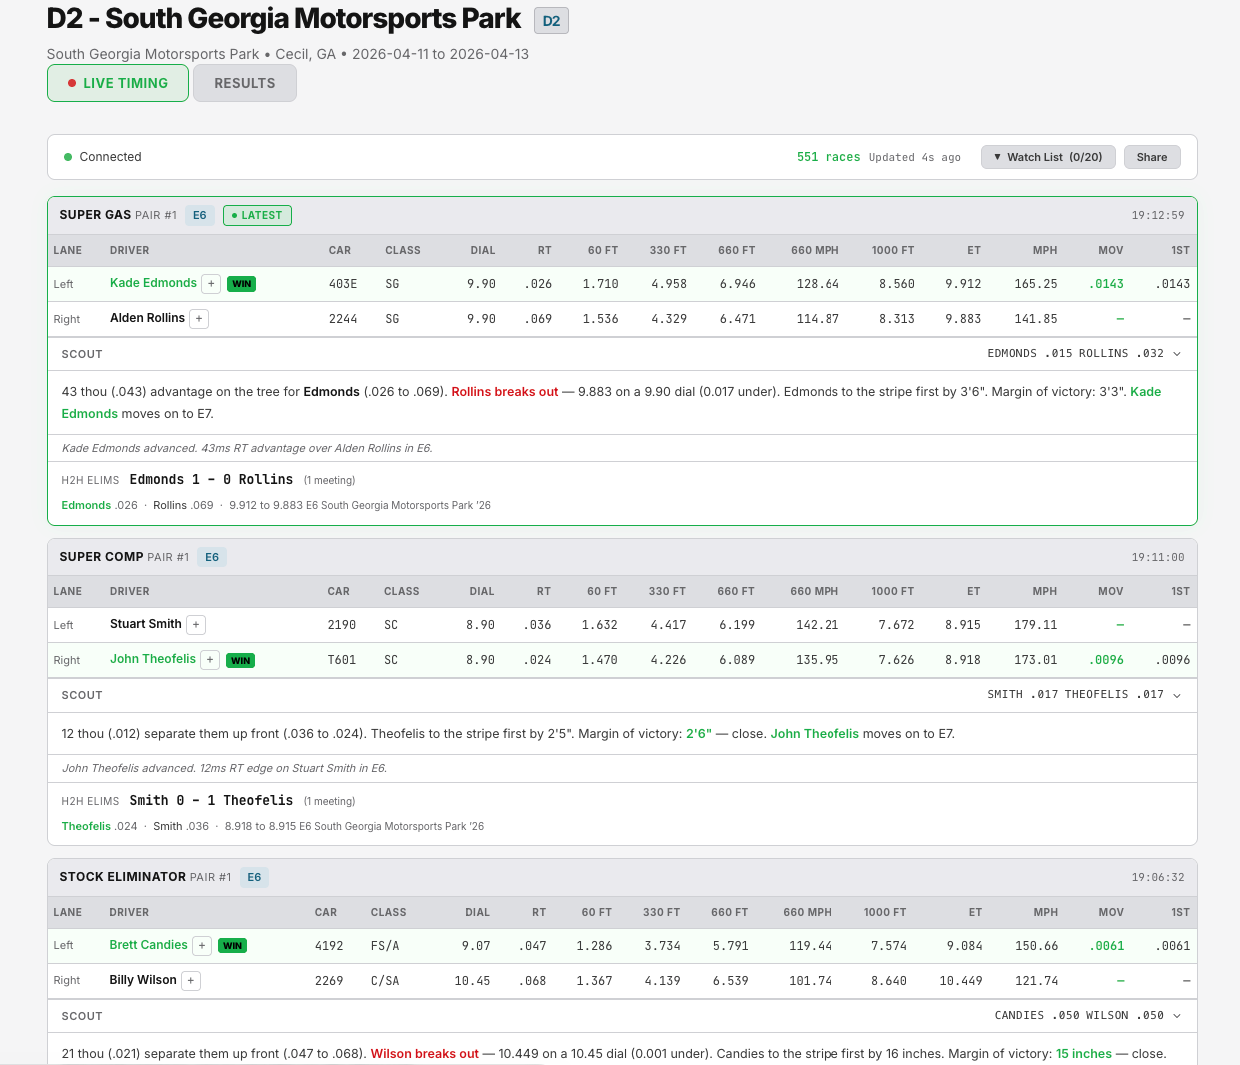Click the E6 badge on SUPER COMP header
Screen dimensions: 1240x1065
pyautogui.click(x=212, y=557)
